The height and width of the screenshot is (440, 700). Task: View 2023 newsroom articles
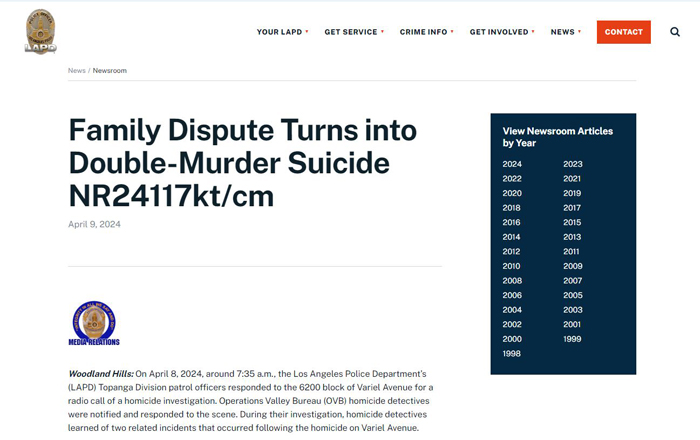click(x=573, y=164)
